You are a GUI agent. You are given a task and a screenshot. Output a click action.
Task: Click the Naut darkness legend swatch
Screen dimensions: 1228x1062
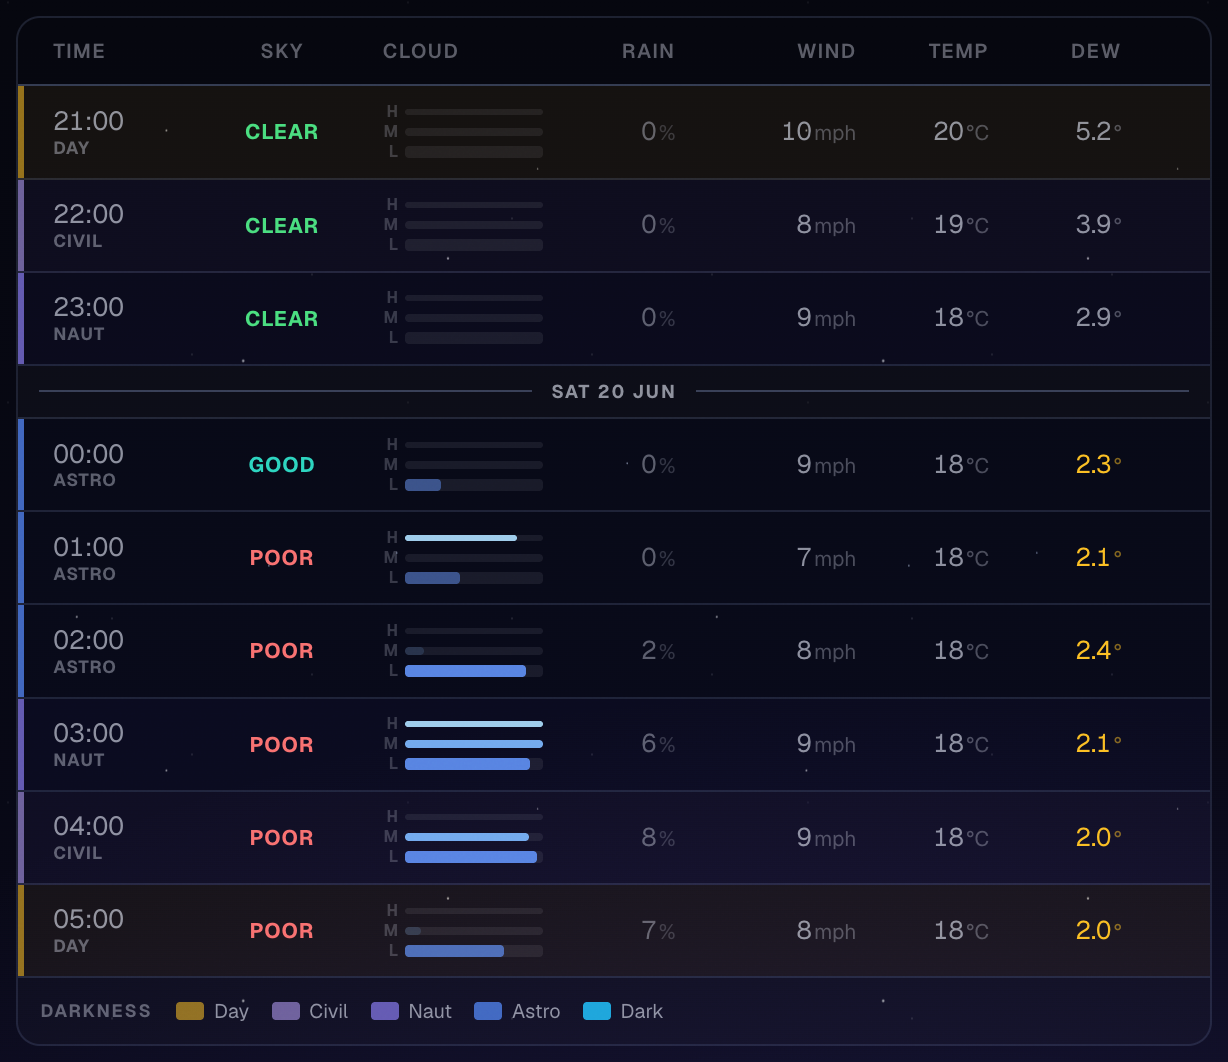coord(385,1011)
